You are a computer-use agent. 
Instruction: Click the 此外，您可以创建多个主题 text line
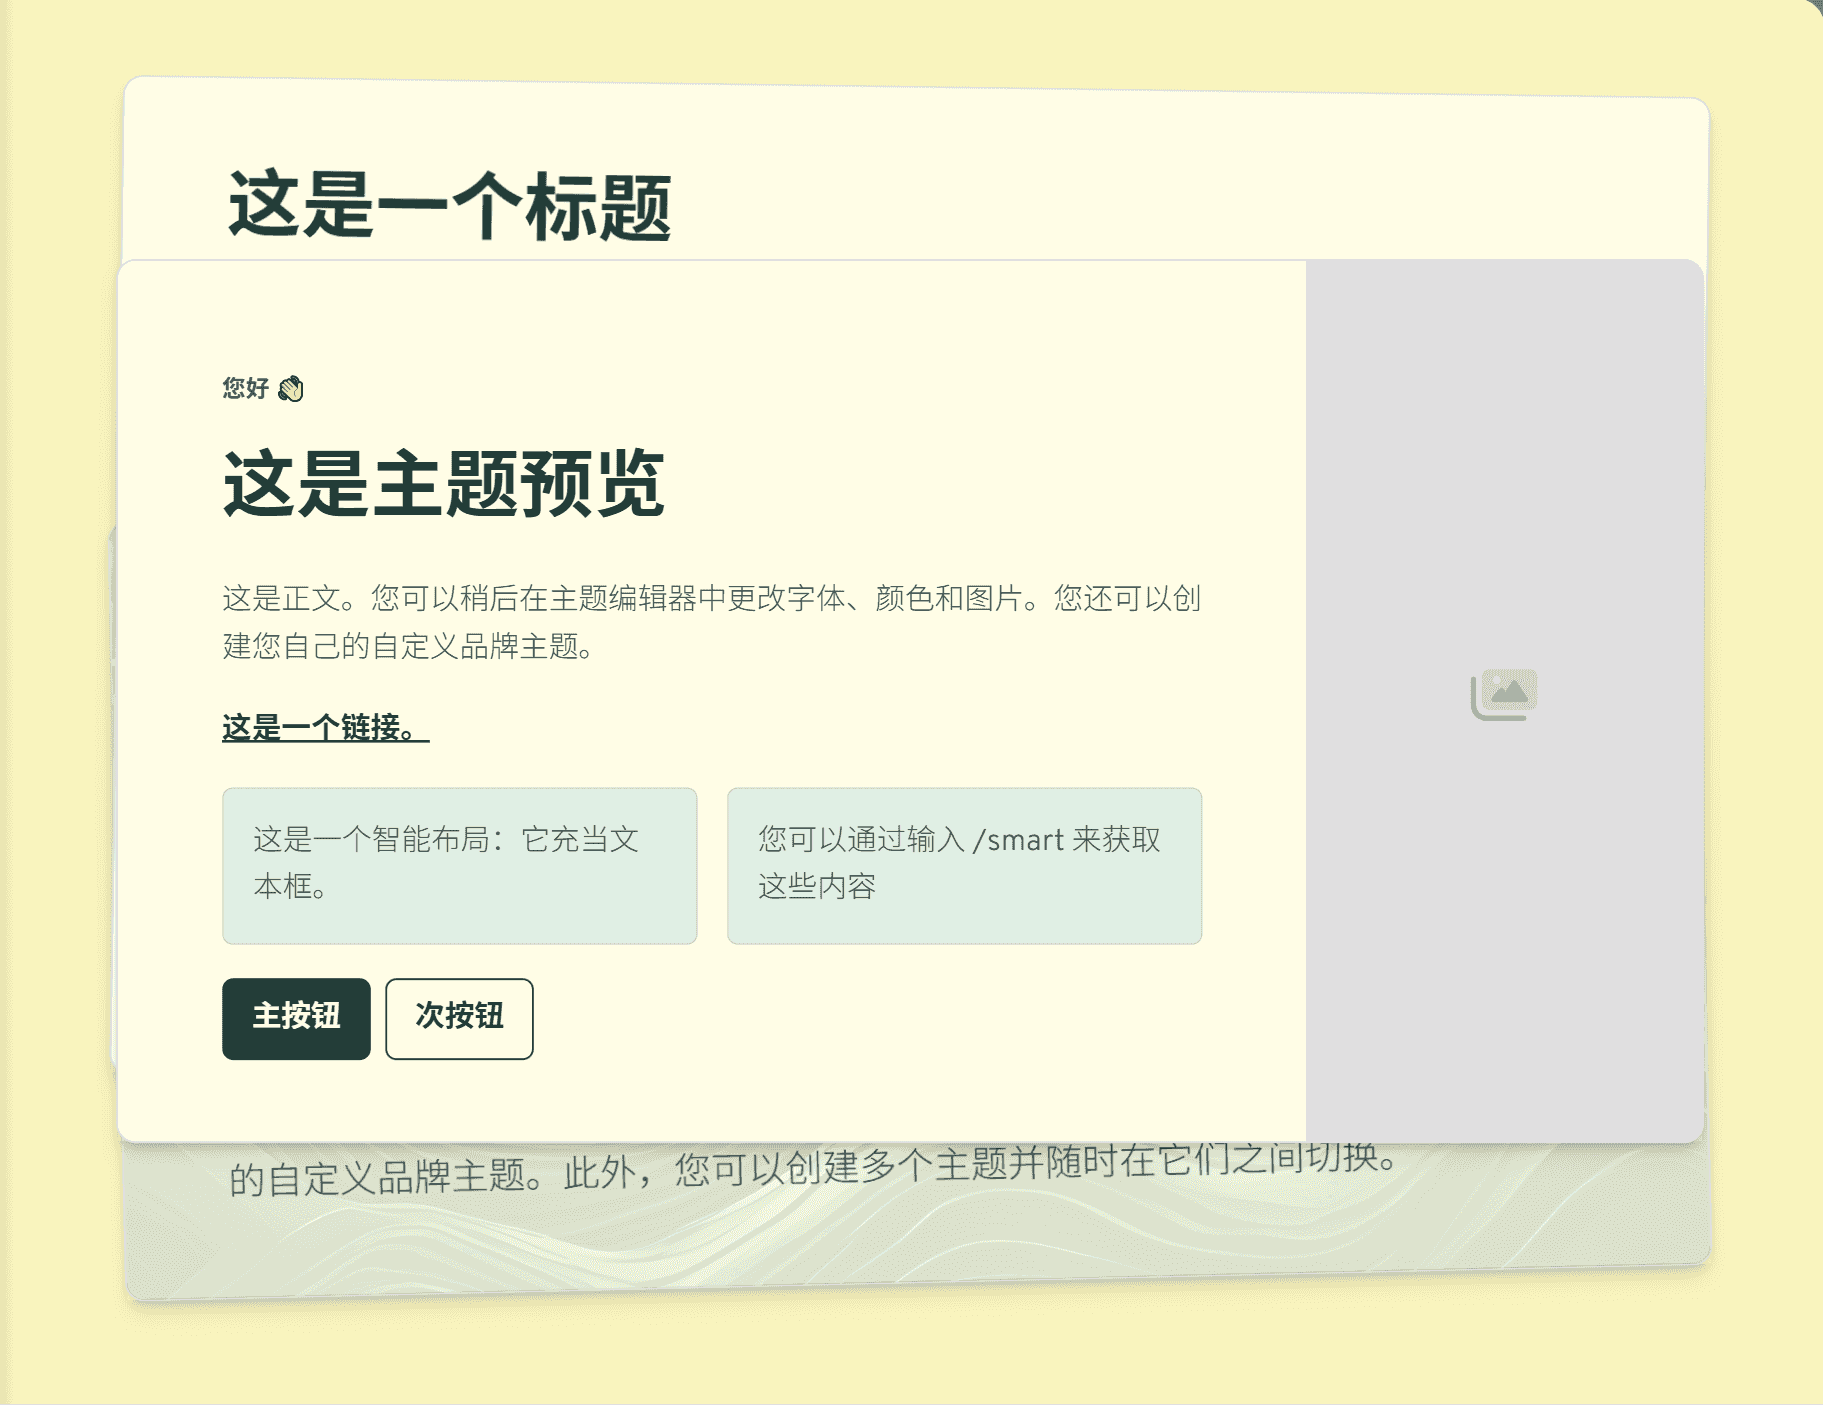(x=810, y=1168)
